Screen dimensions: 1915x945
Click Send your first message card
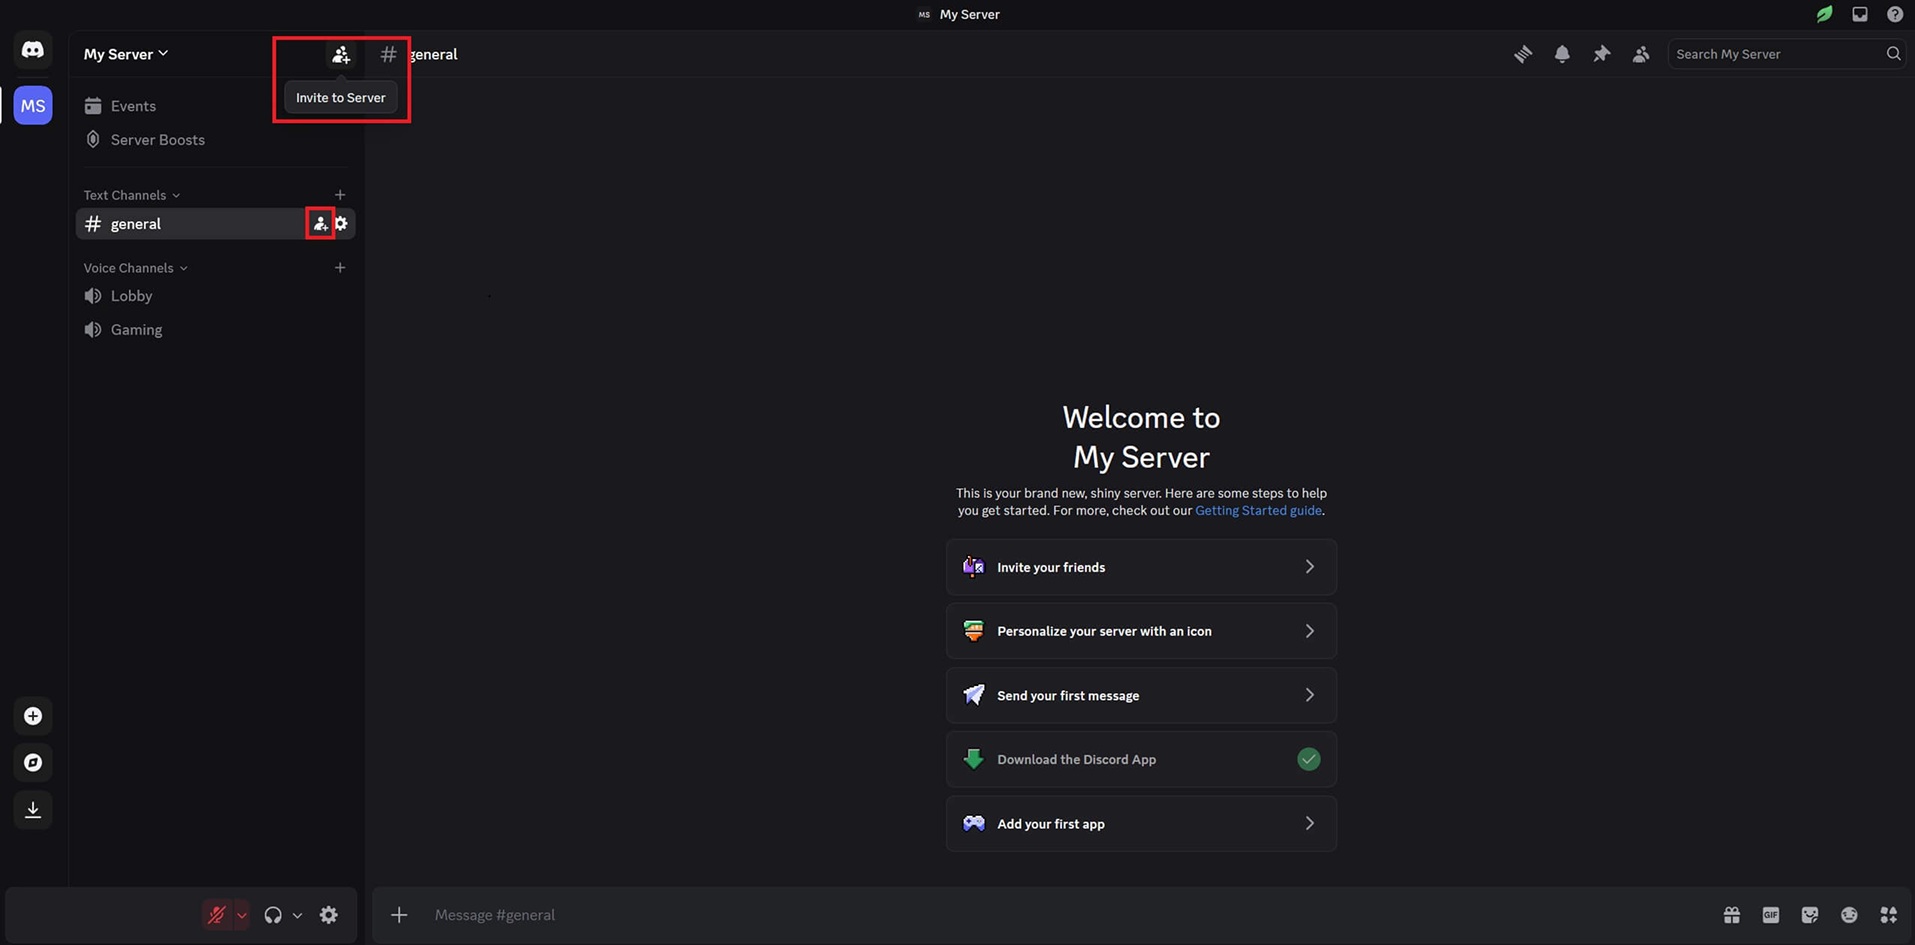1141,695
